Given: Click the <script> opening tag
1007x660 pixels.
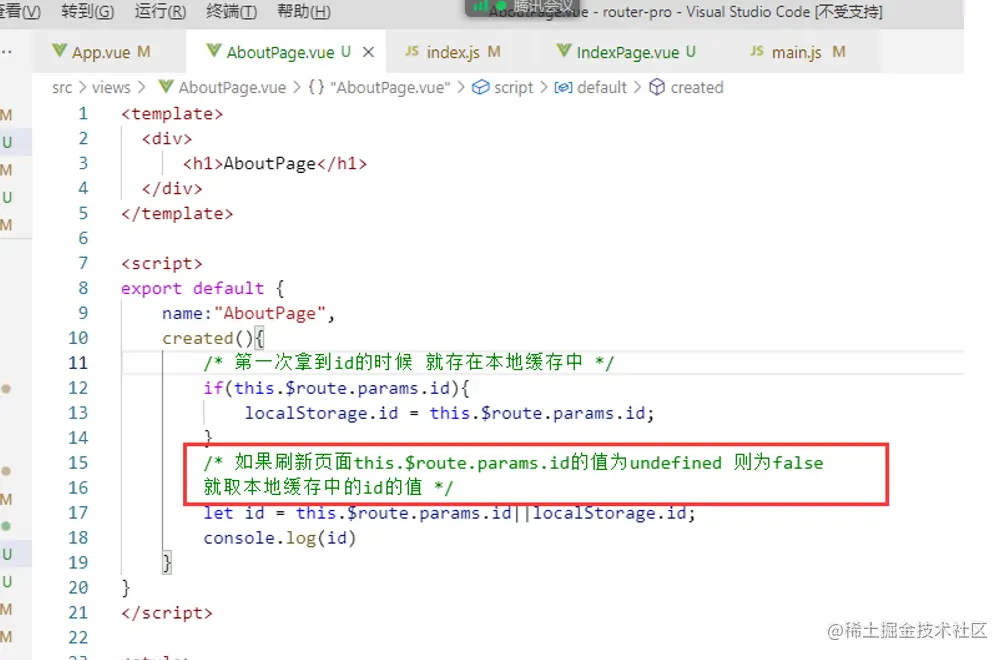Looking at the screenshot, I should click(162, 263).
